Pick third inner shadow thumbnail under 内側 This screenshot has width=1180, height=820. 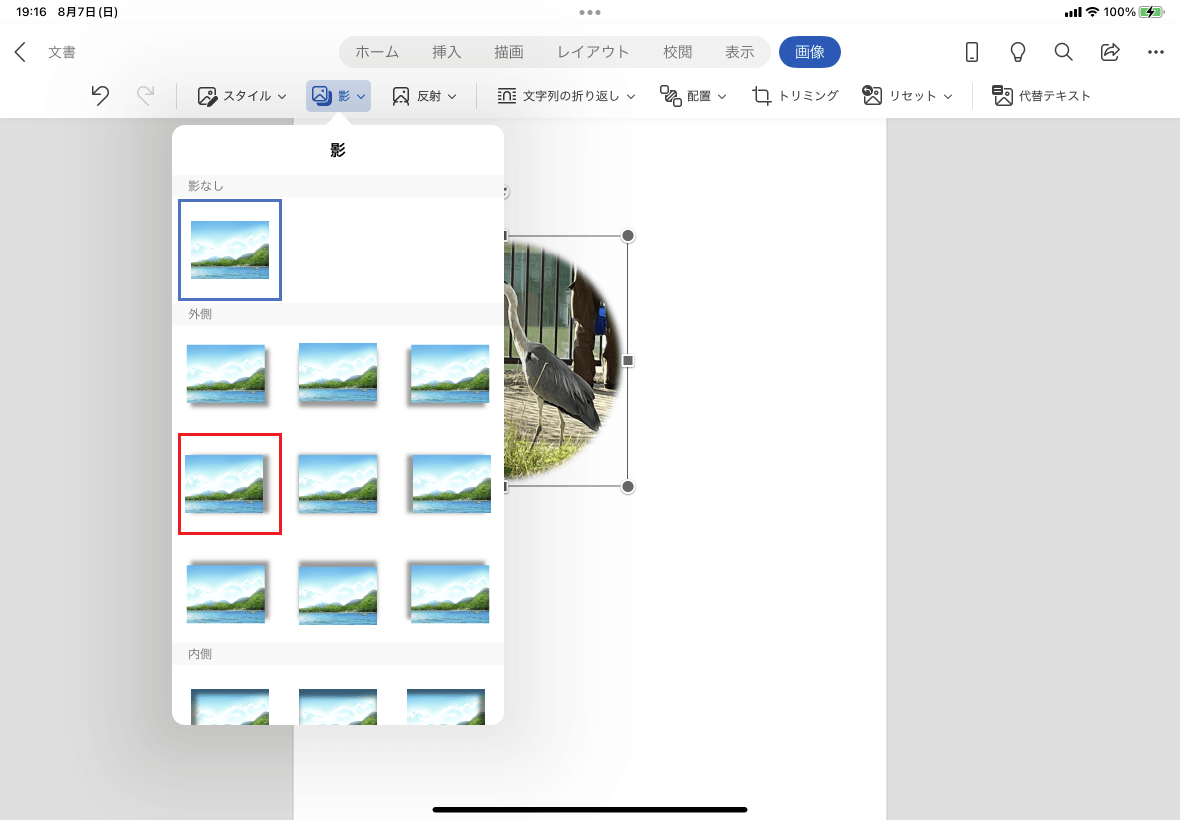click(x=446, y=706)
